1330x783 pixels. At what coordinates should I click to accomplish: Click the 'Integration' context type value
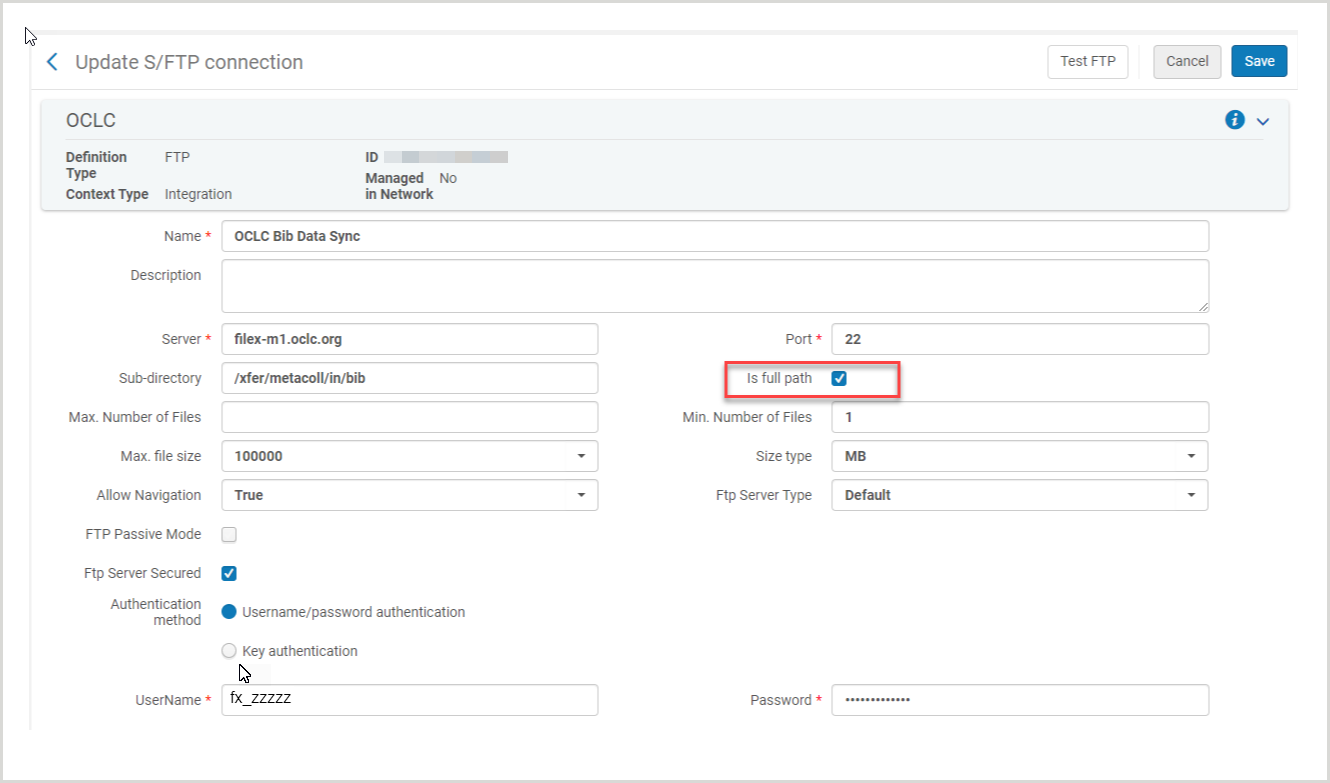198,194
